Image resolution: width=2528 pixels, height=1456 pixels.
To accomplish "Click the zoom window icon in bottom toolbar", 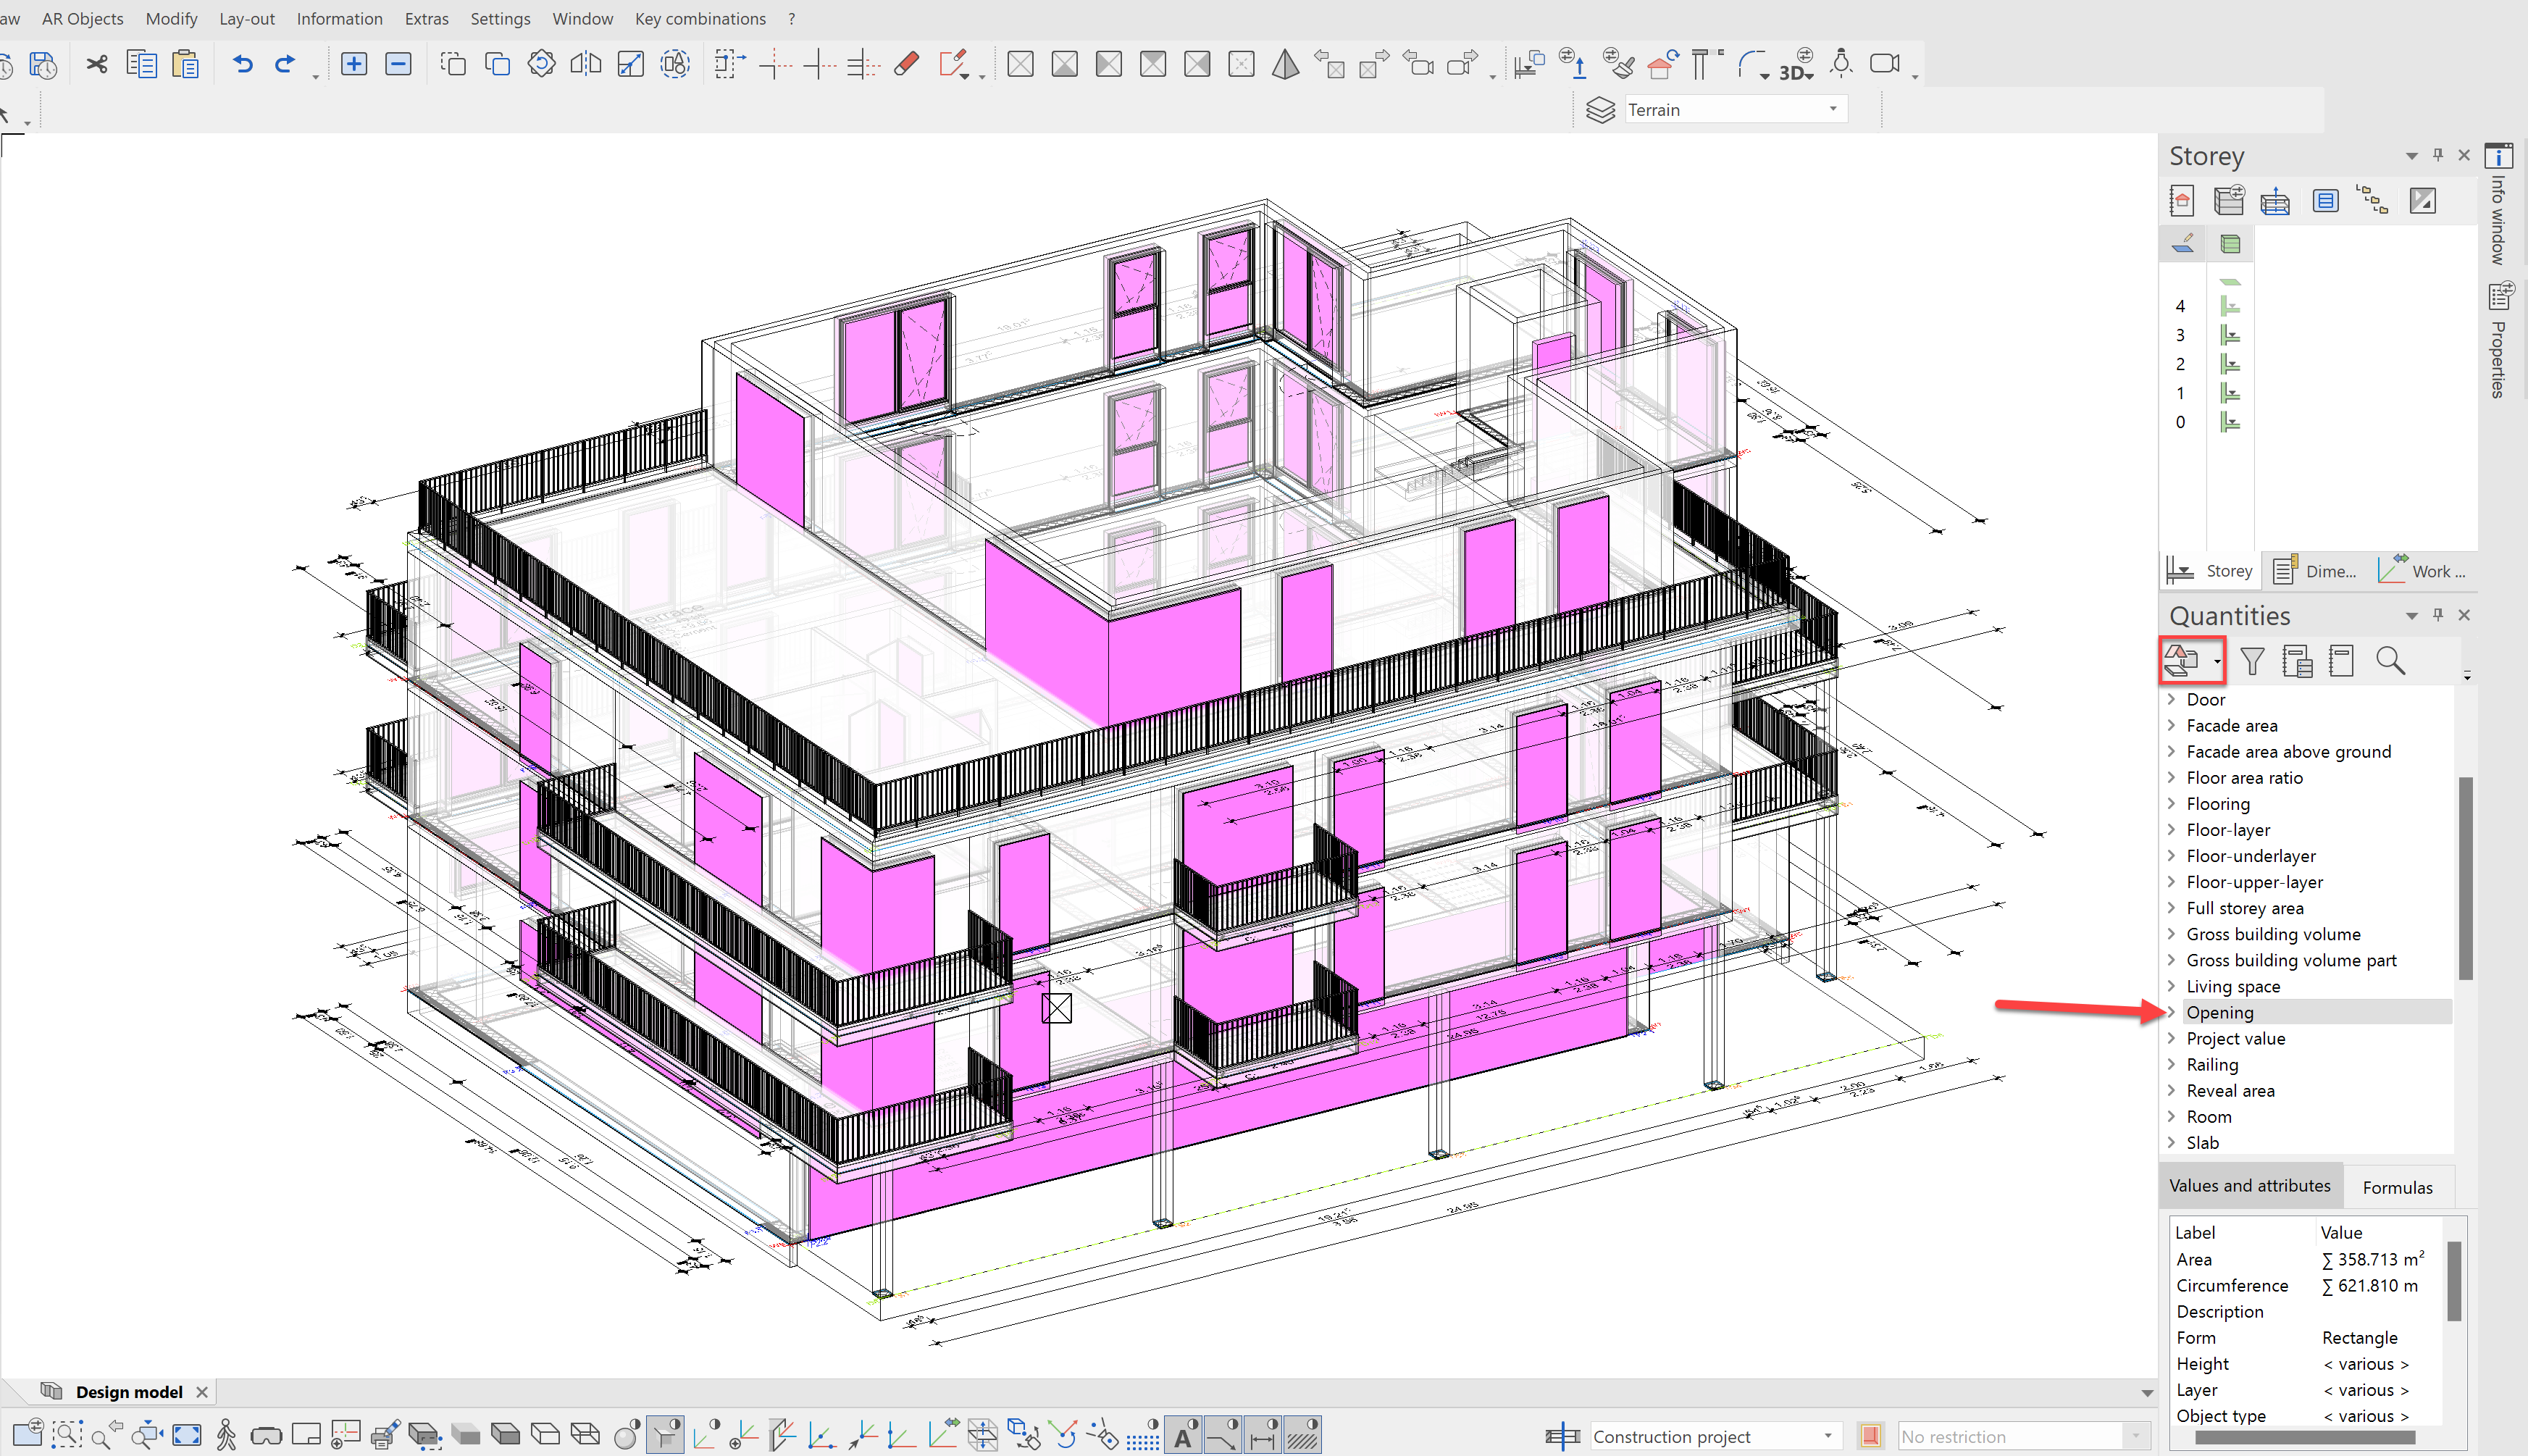I will pyautogui.click(x=66, y=1435).
